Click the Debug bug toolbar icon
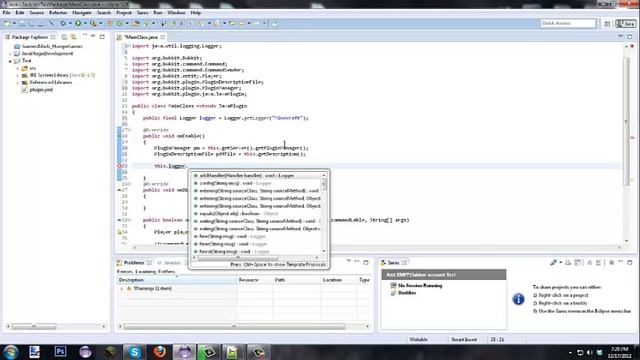This screenshot has height=360, width=640. tap(63, 24)
